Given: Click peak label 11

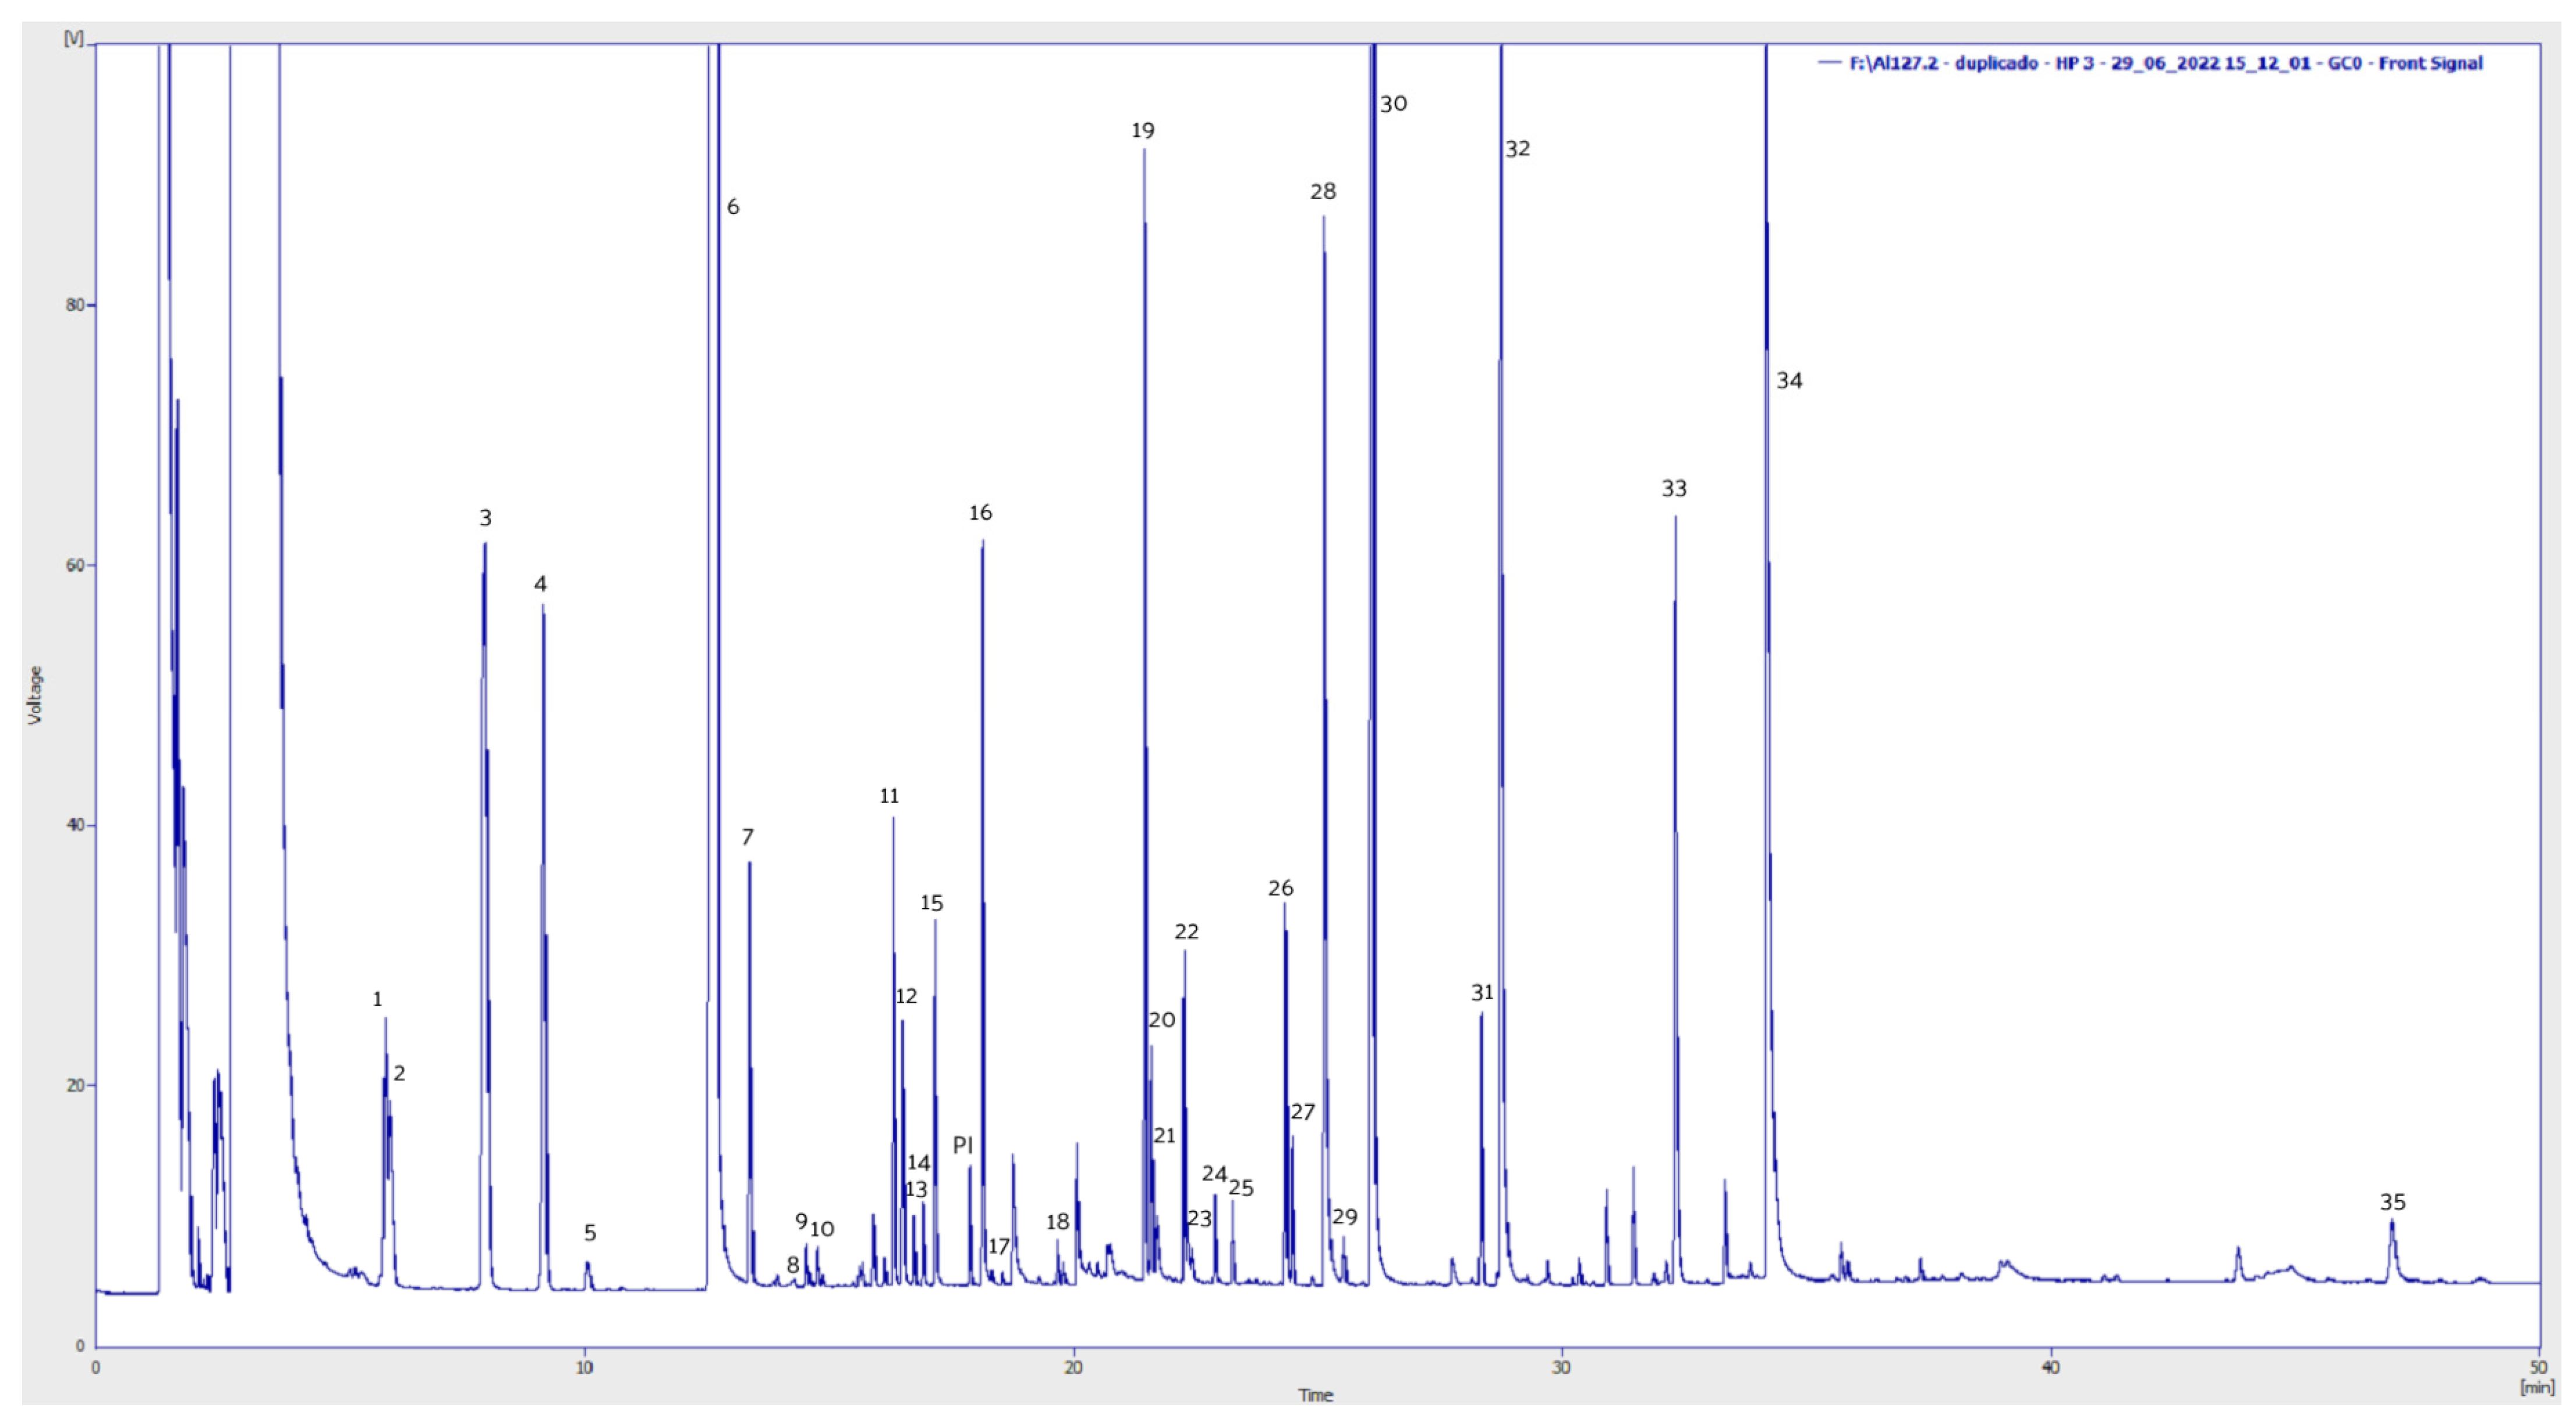Looking at the screenshot, I should [889, 796].
